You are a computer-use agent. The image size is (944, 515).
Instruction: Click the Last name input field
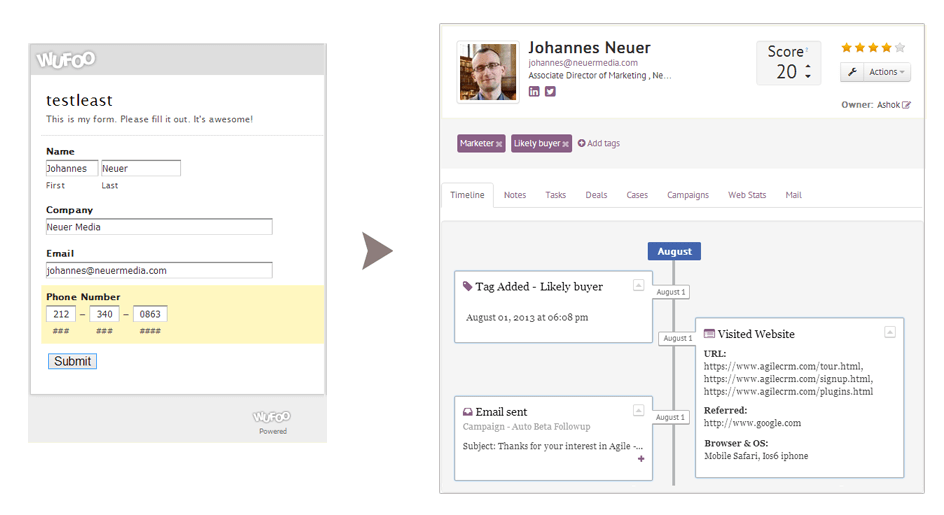(141, 169)
